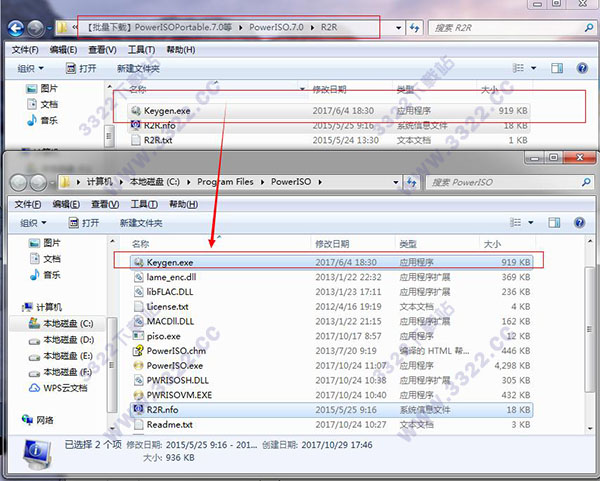The image size is (600, 481).
Task: Change view icon in R2R window
Action: 518,68
